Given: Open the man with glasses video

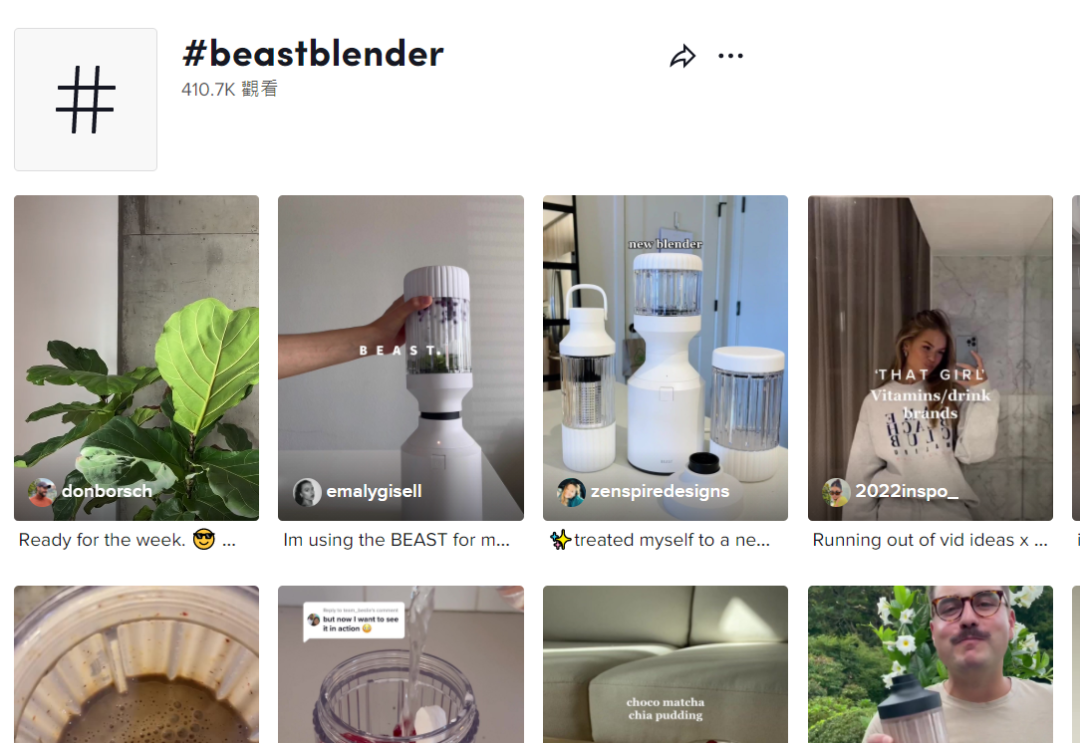Looking at the screenshot, I should click(930, 664).
